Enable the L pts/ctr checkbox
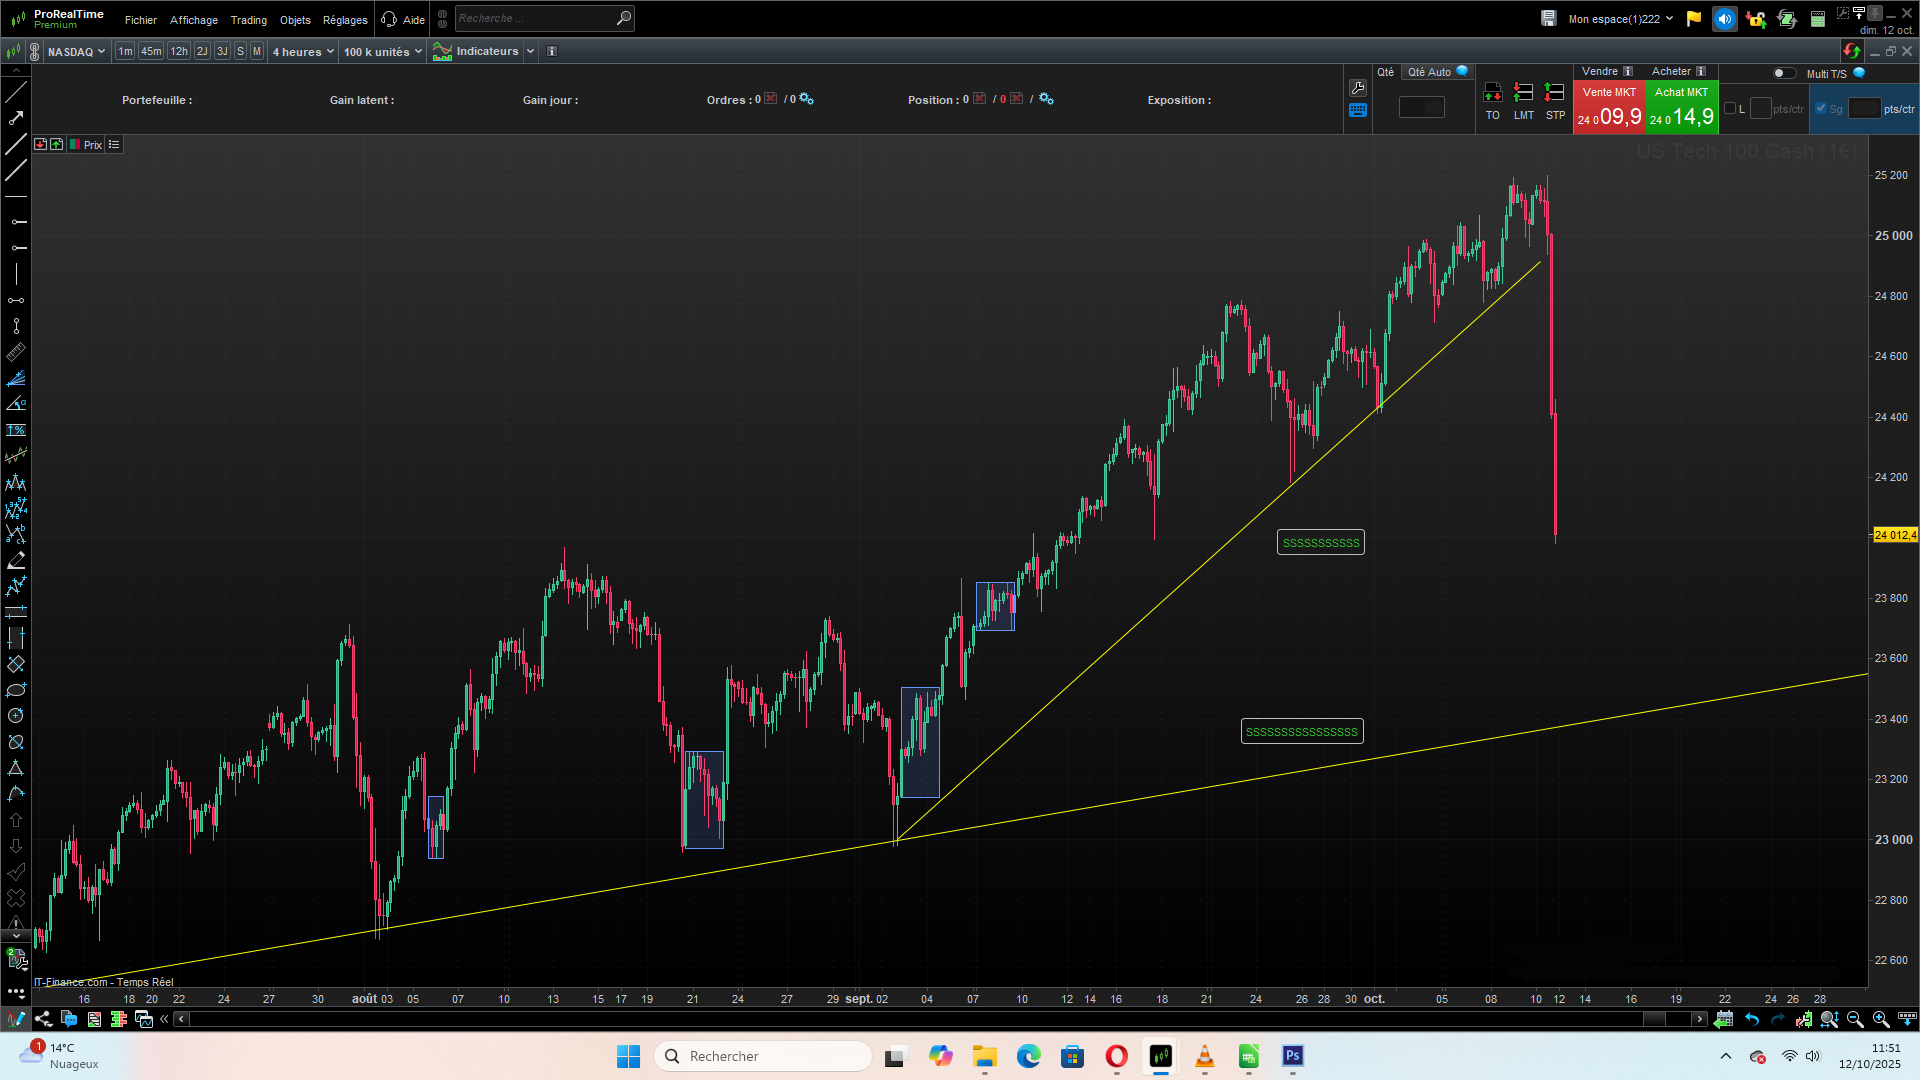 [x=1730, y=109]
